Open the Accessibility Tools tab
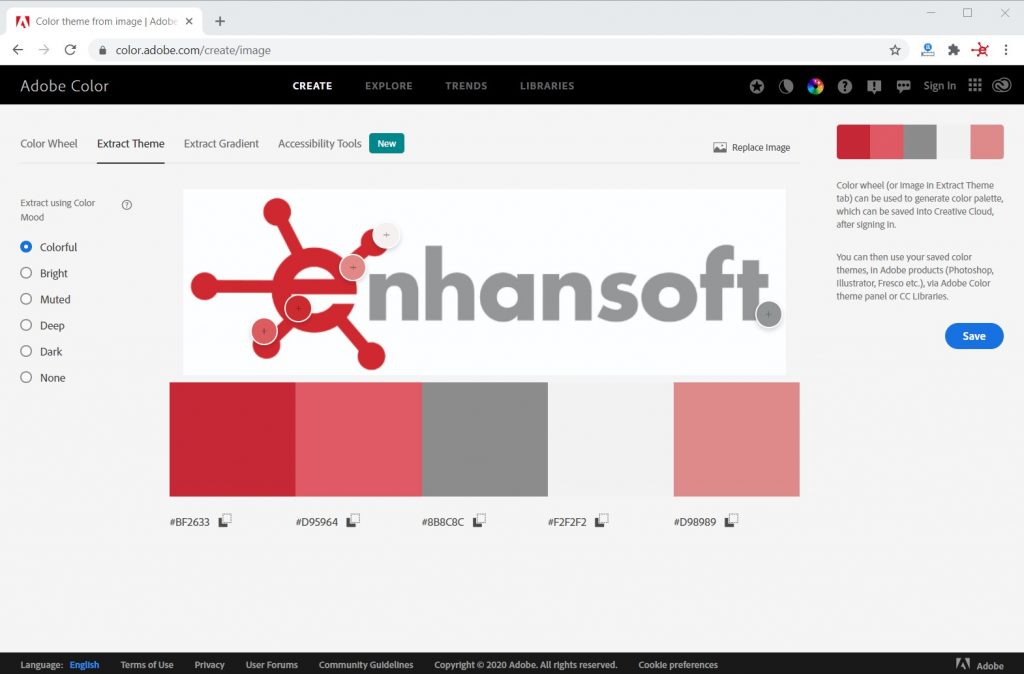 [319, 144]
